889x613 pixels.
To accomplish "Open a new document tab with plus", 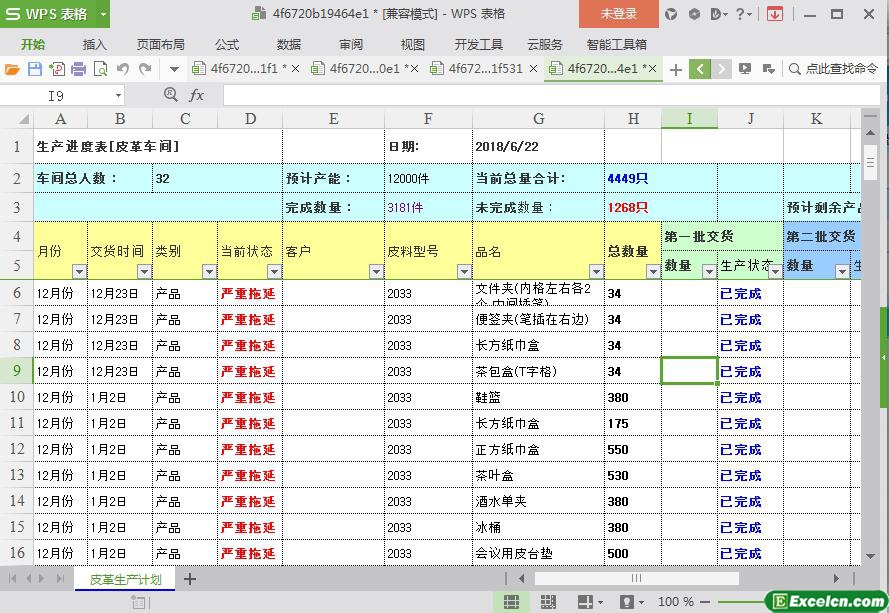I will (x=676, y=69).
